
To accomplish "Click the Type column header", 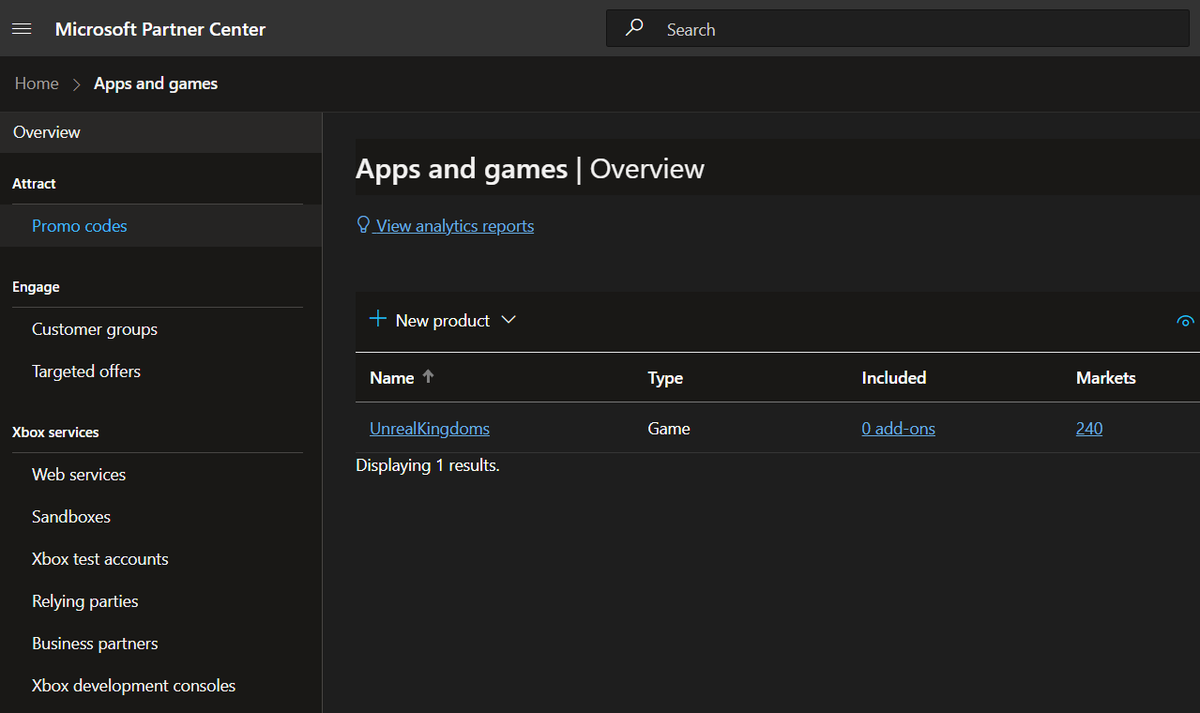I will tap(665, 377).
